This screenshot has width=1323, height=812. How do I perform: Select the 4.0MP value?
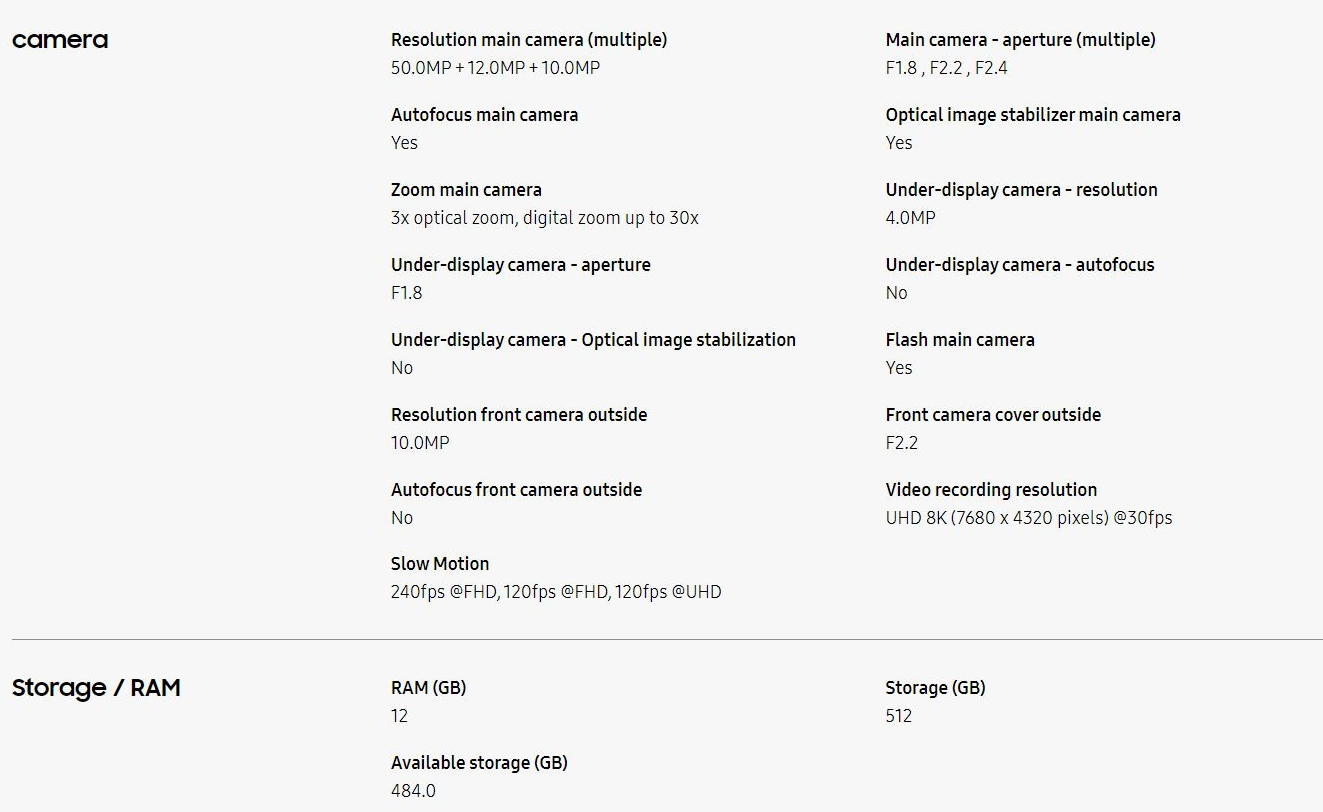(x=910, y=218)
